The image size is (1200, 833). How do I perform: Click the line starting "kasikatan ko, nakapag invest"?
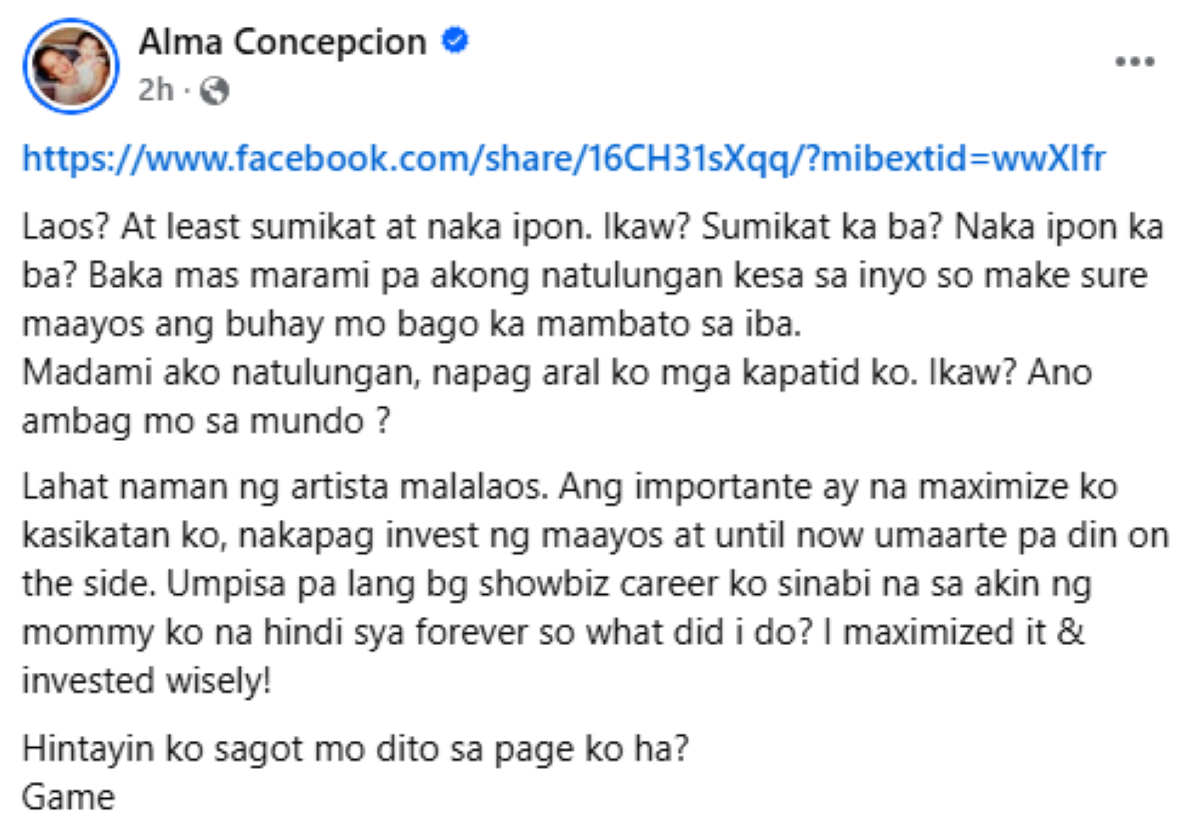coord(594,535)
